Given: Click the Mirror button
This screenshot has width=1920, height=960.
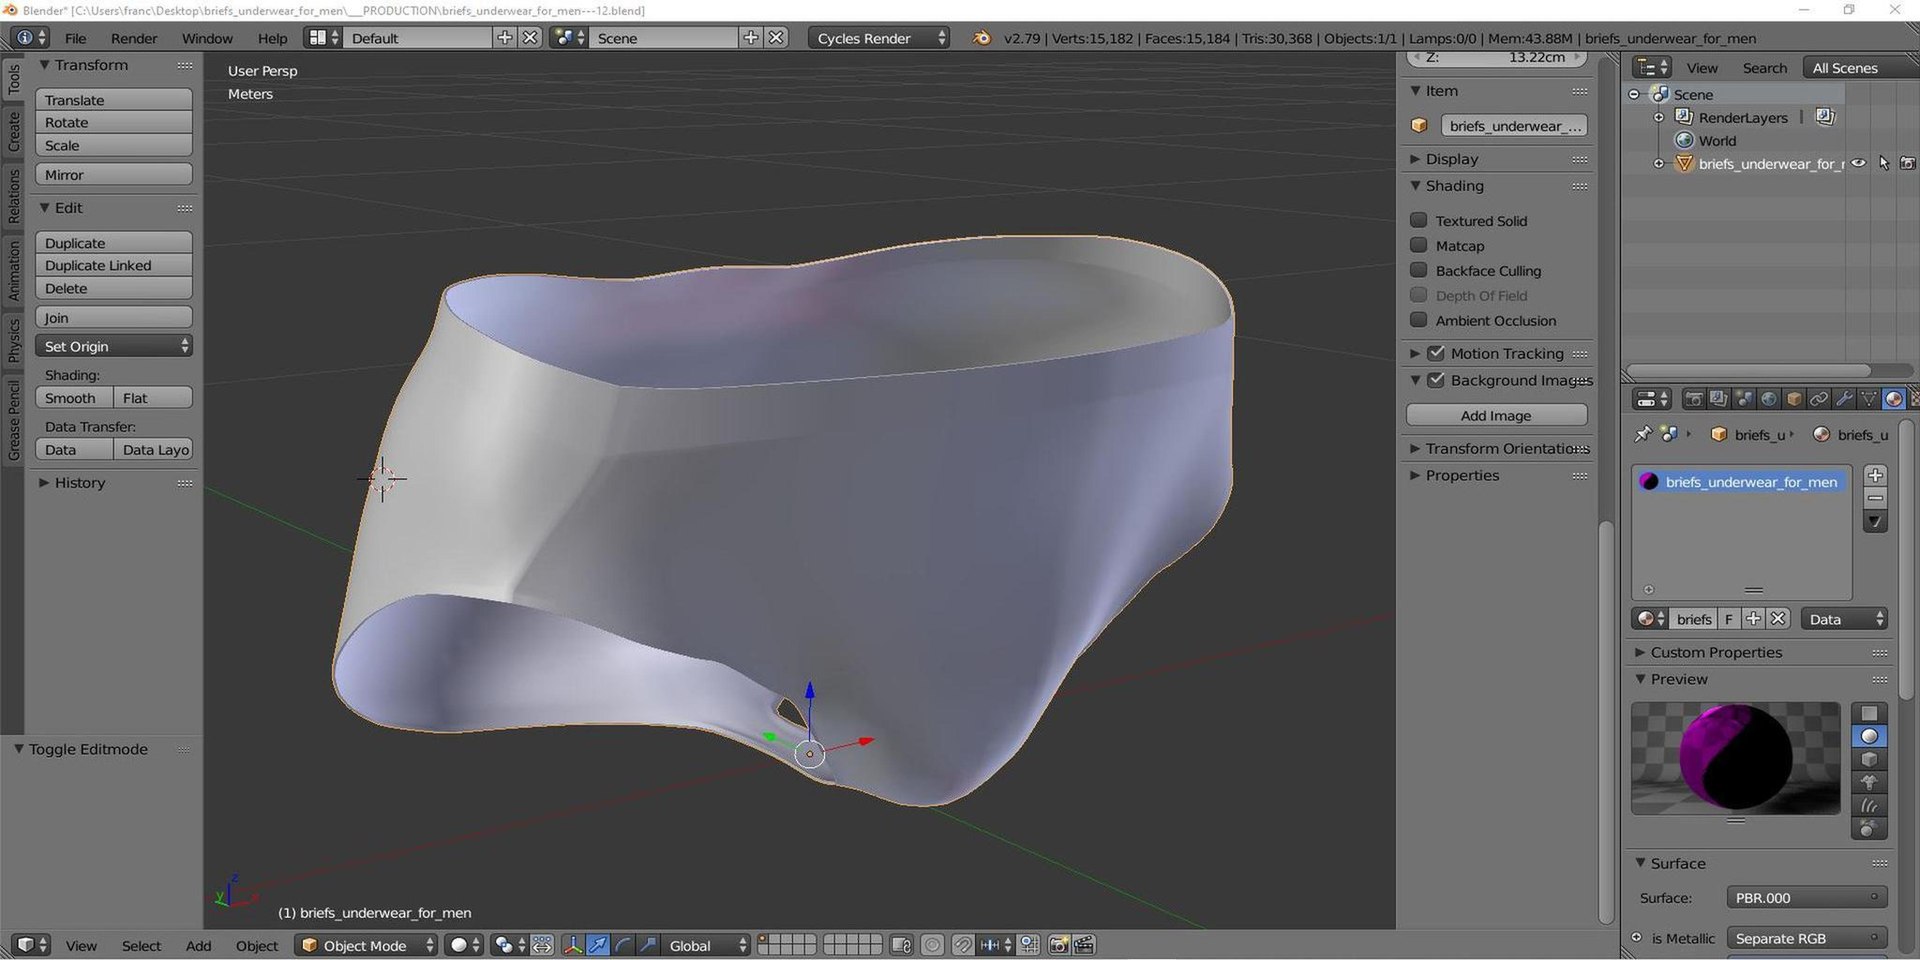Looking at the screenshot, I should coord(114,174).
